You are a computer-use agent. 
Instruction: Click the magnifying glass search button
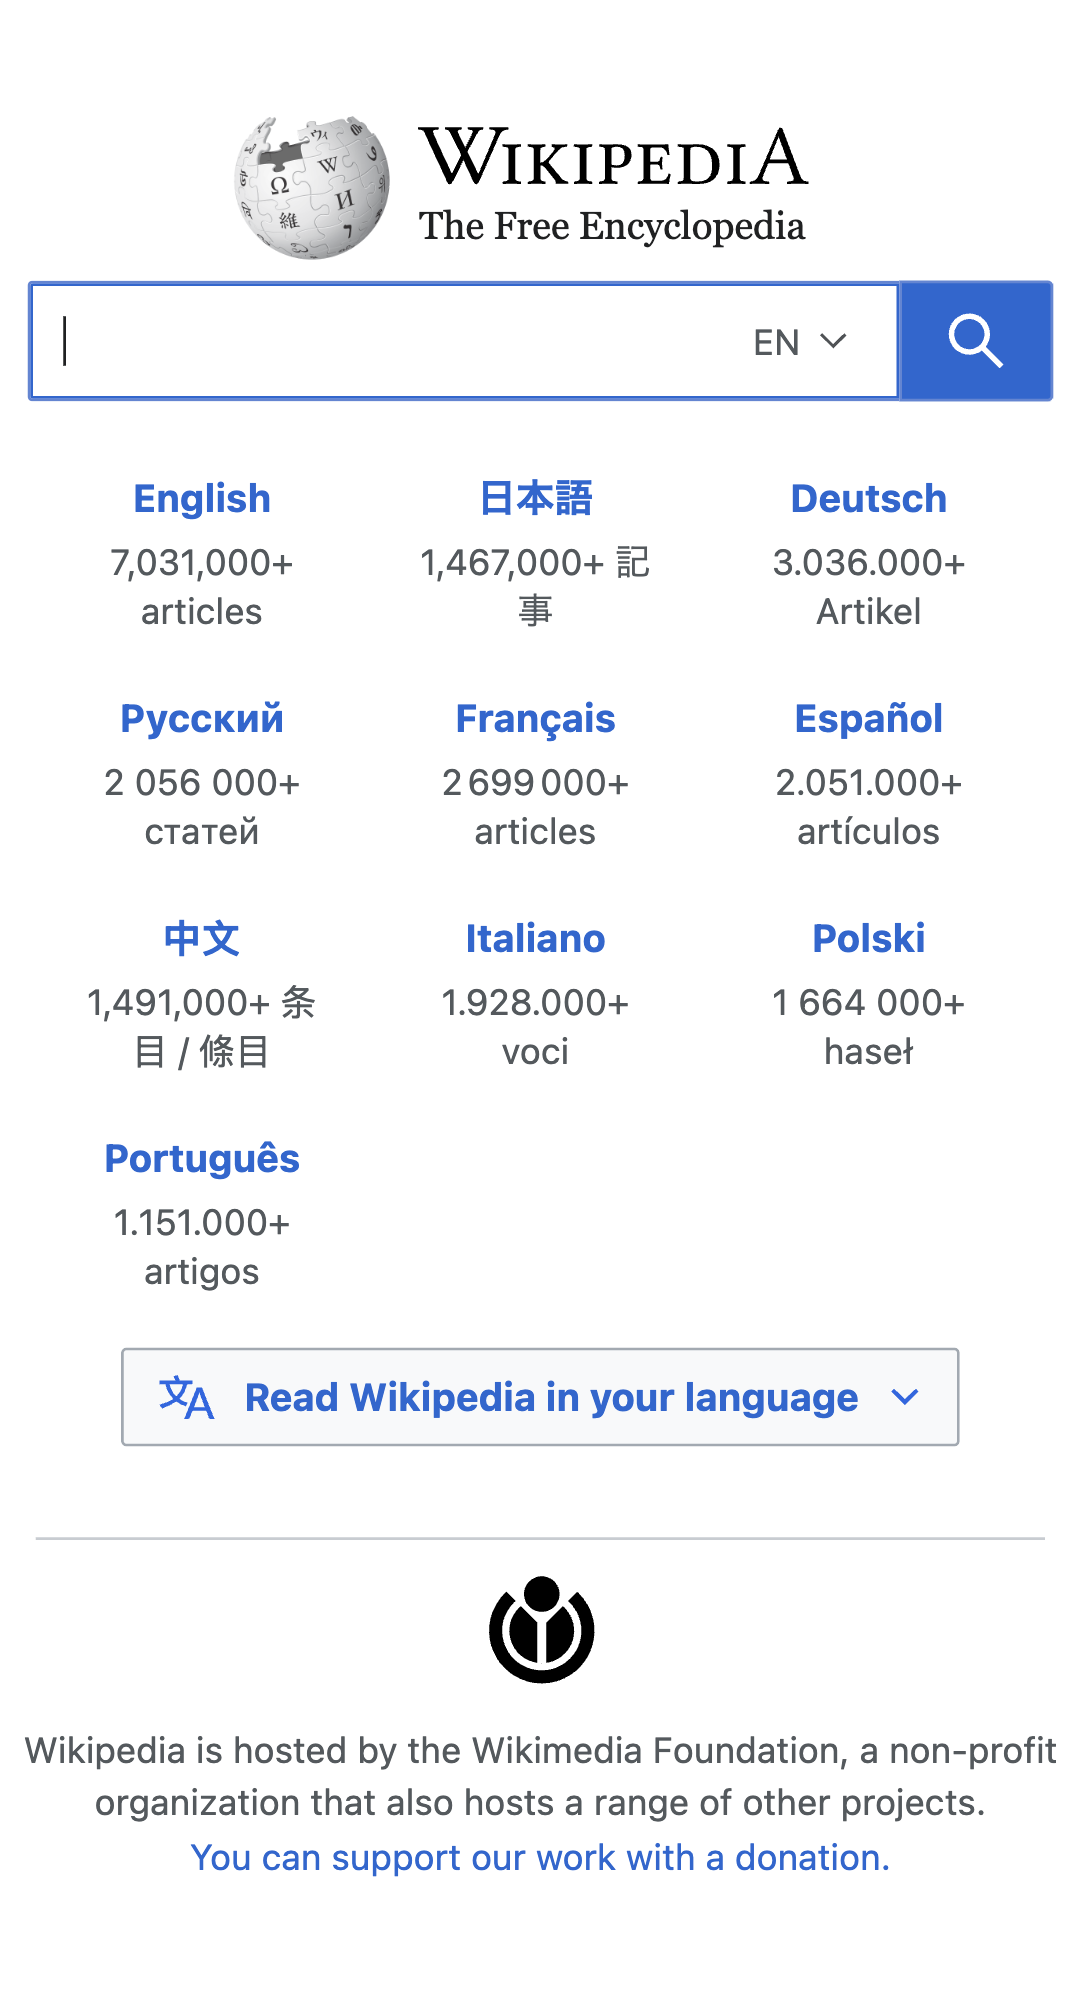pos(975,341)
